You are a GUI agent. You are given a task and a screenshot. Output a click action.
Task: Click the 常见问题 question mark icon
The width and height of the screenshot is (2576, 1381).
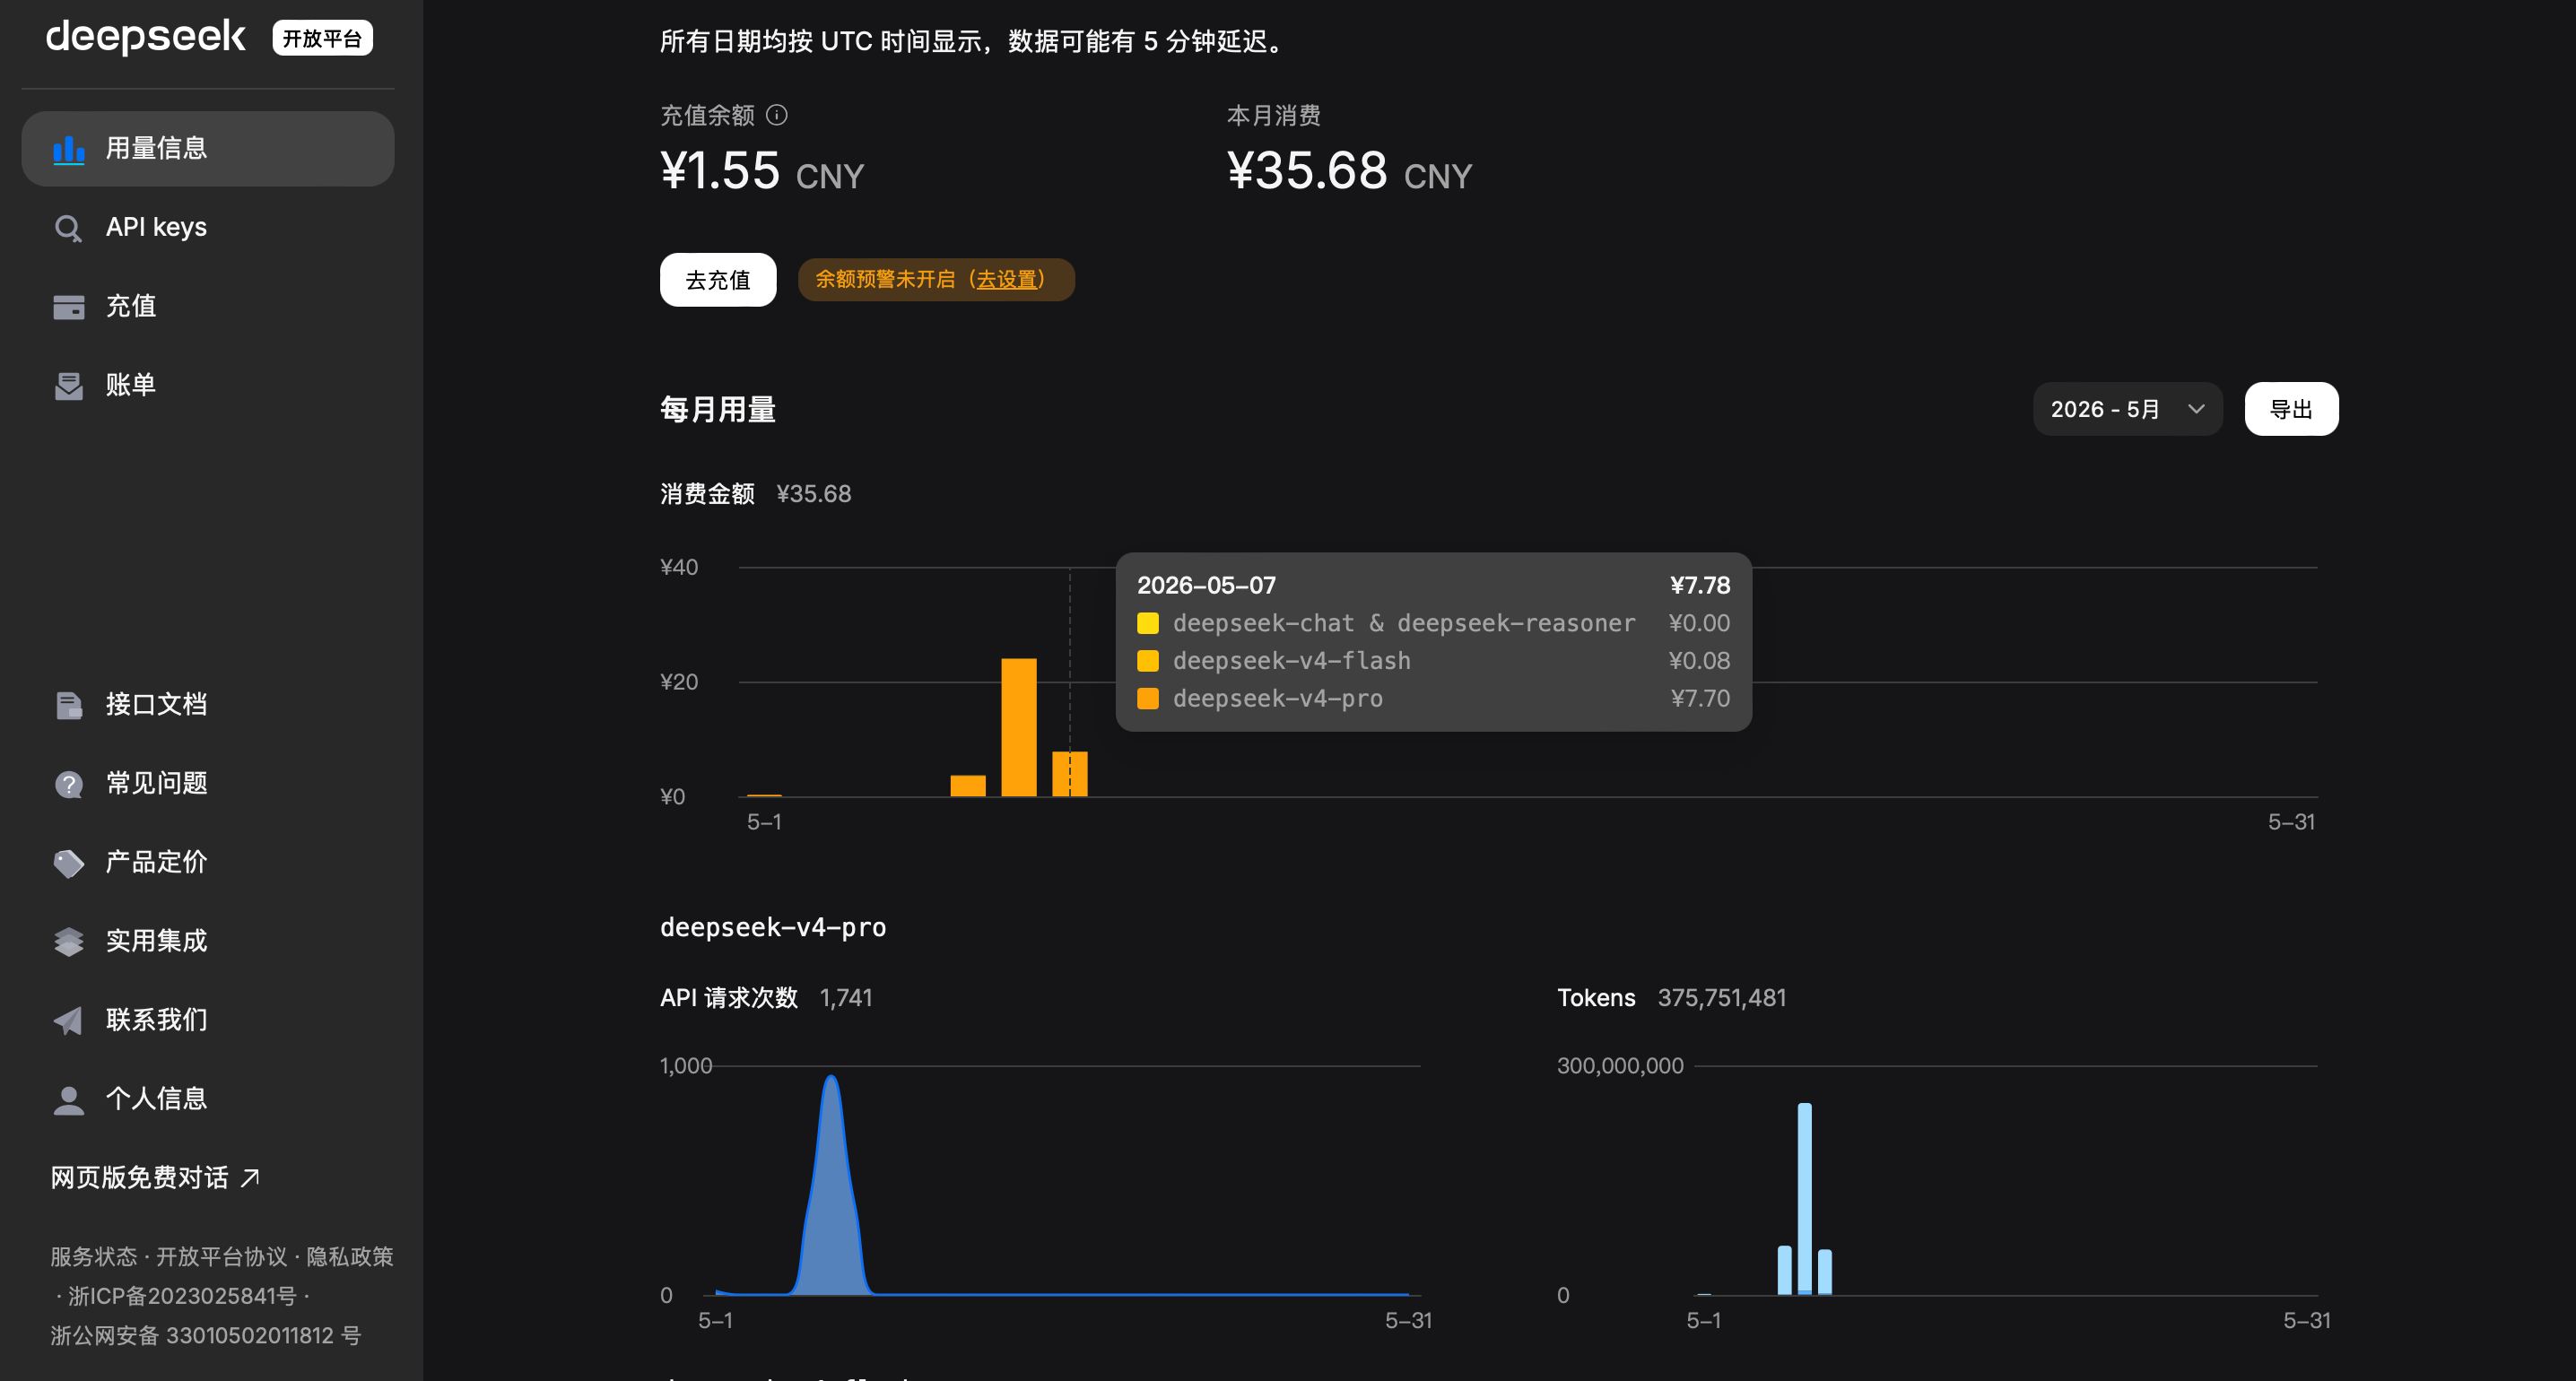[x=68, y=784]
